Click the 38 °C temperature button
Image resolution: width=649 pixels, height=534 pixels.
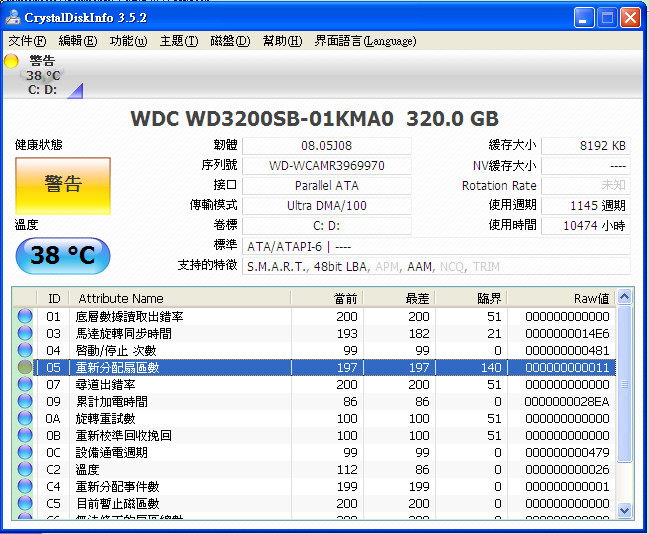63,255
